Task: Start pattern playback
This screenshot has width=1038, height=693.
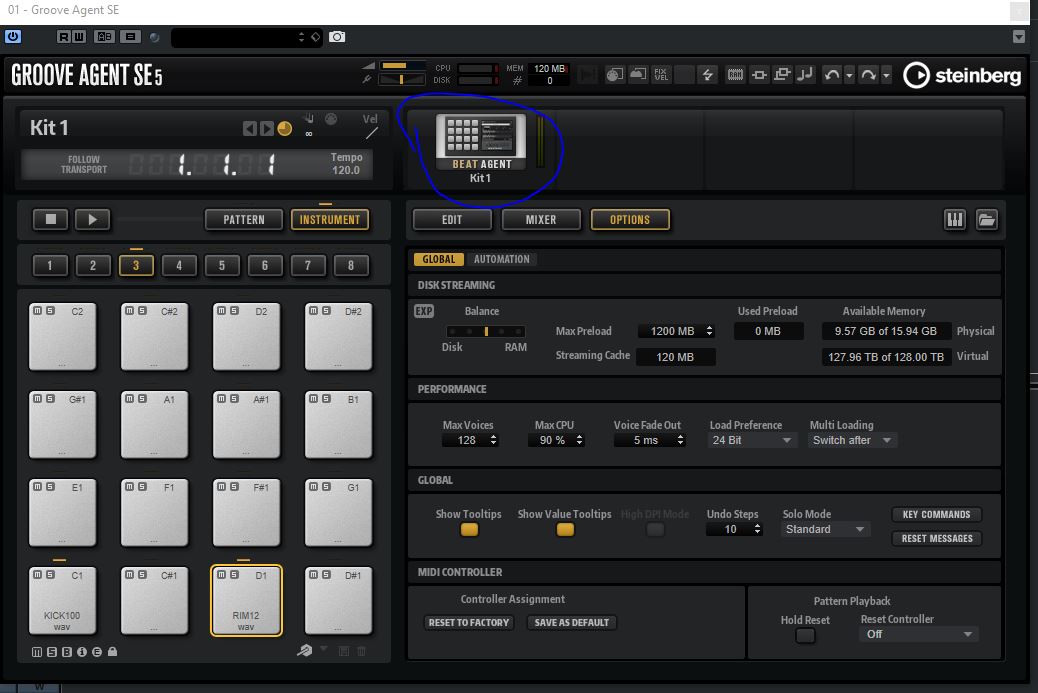Action: (x=92, y=220)
